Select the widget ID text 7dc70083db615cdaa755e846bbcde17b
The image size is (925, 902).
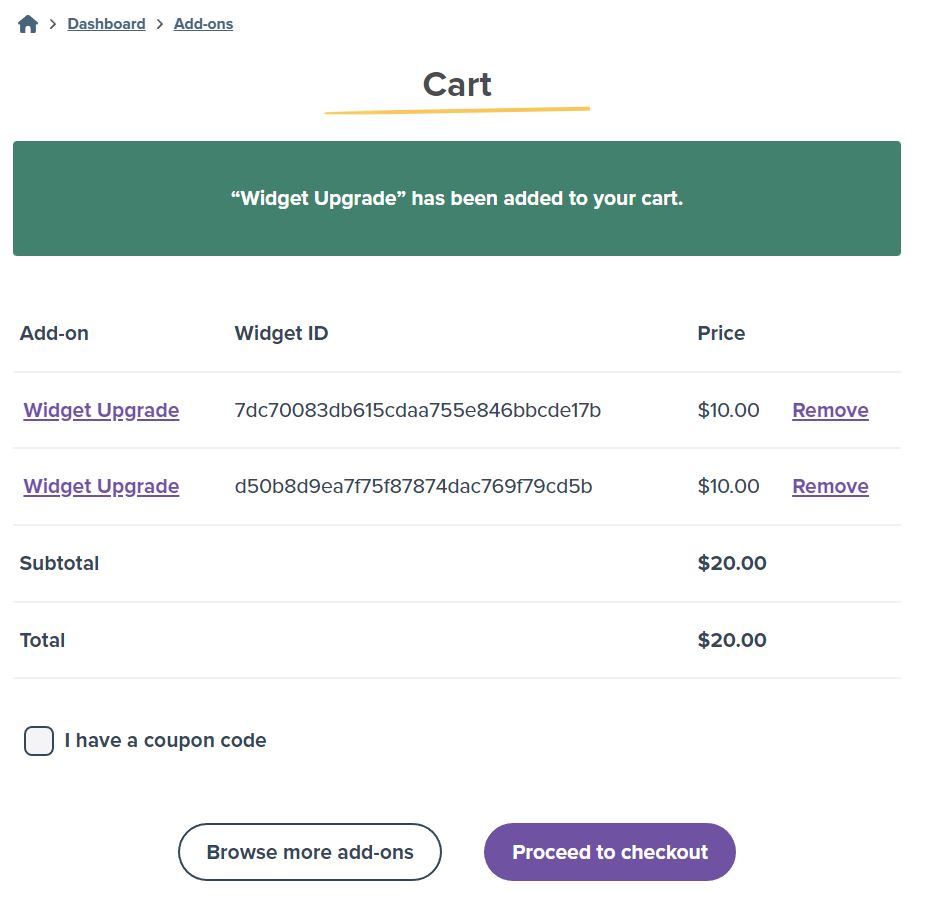(x=418, y=410)
